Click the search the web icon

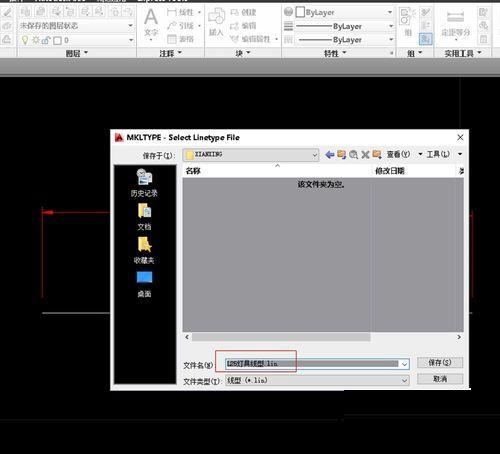pos(354,154)
